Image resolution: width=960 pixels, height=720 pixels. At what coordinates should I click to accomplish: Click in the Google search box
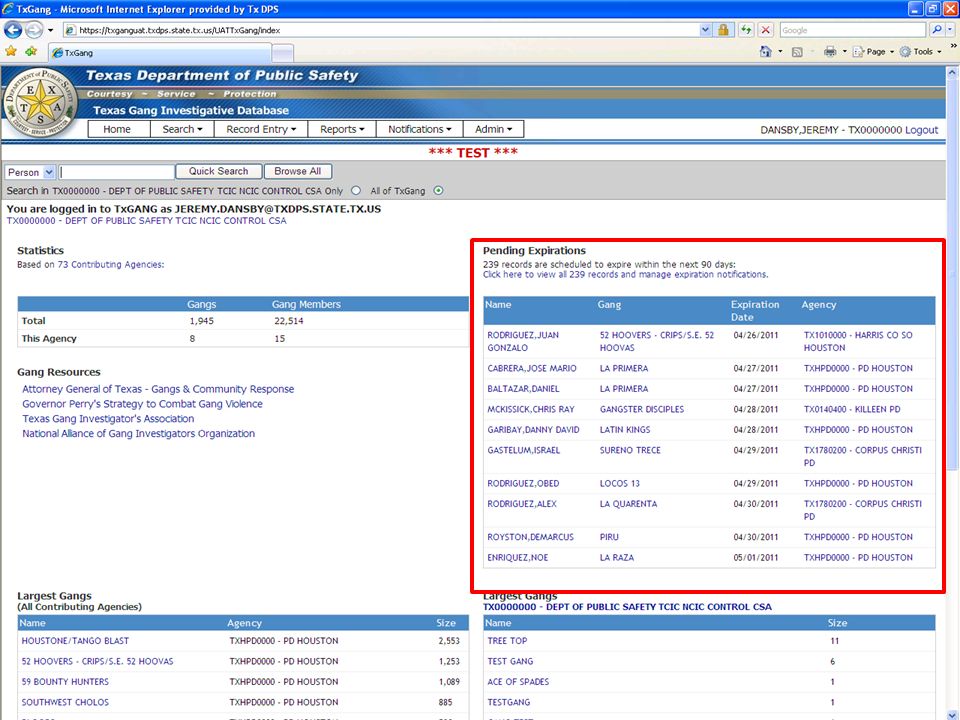click(x=852, y=30)
